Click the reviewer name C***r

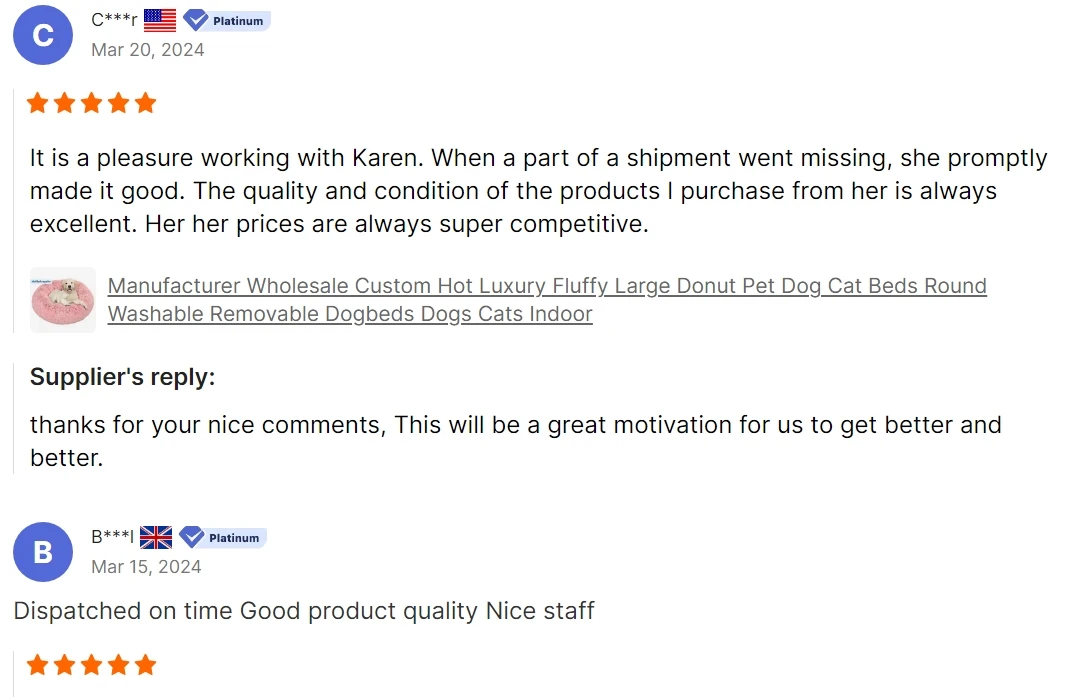[x=114, y=20]
